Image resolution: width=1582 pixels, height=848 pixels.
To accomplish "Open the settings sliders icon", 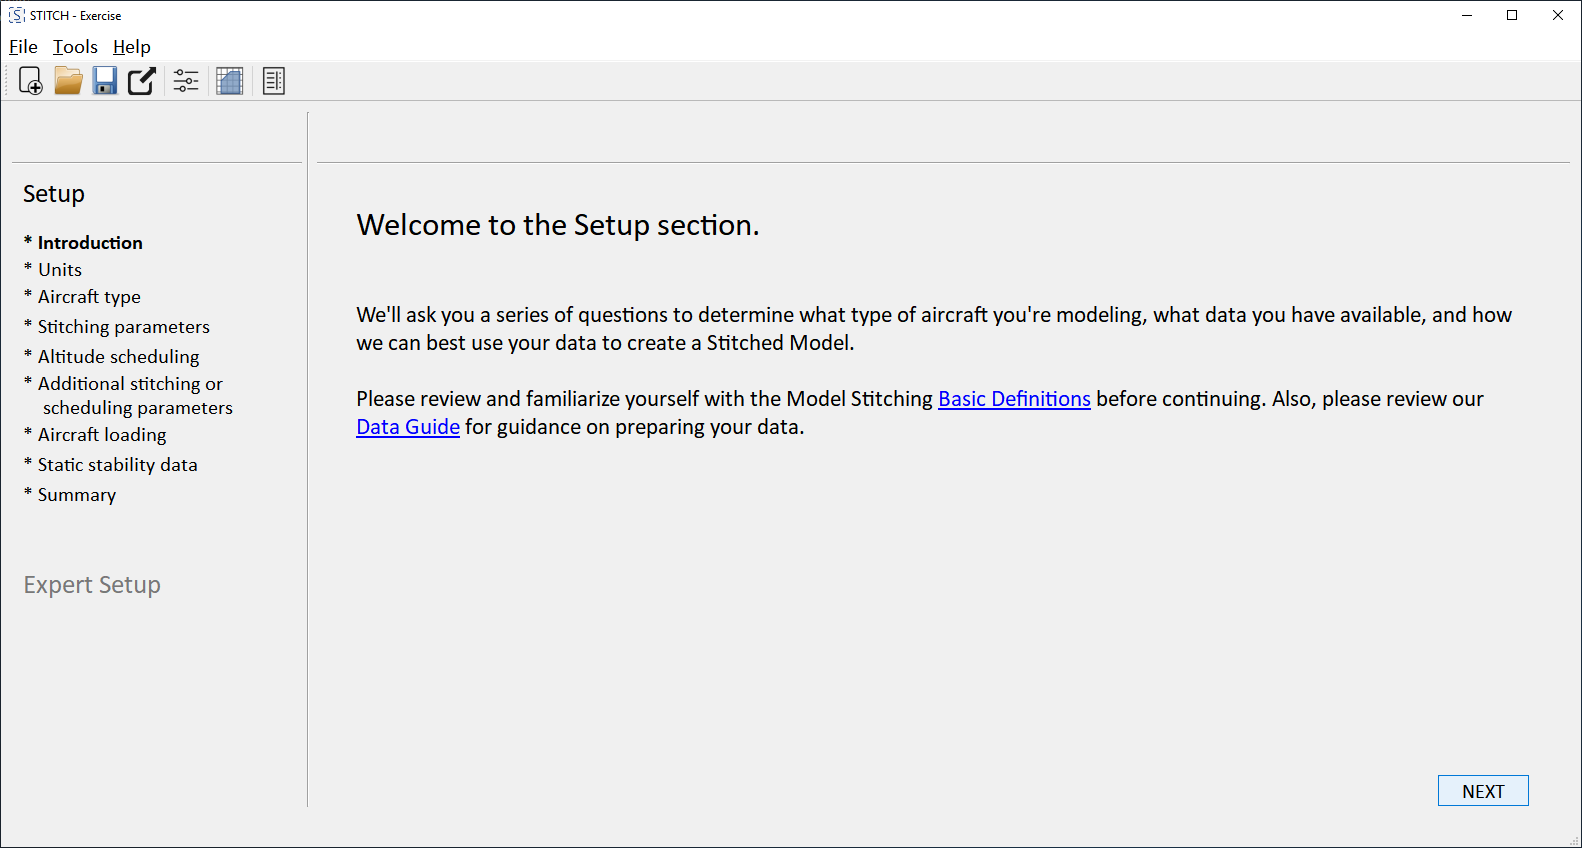I will [186, 81].
